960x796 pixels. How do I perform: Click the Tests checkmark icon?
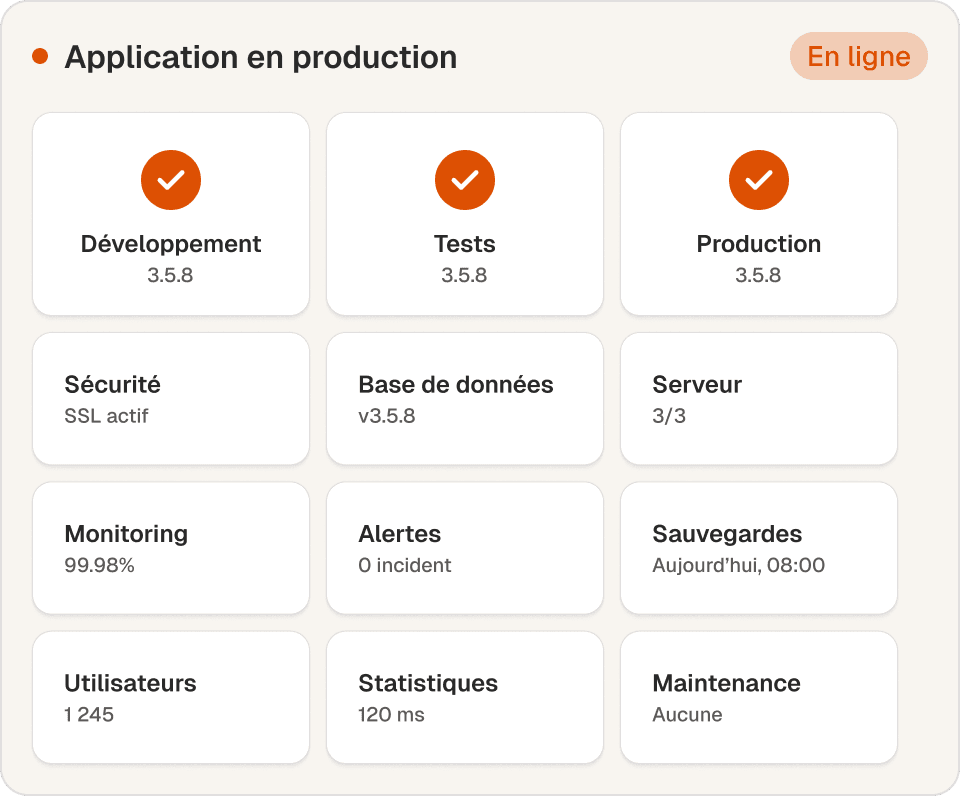(x=465, y=180)
